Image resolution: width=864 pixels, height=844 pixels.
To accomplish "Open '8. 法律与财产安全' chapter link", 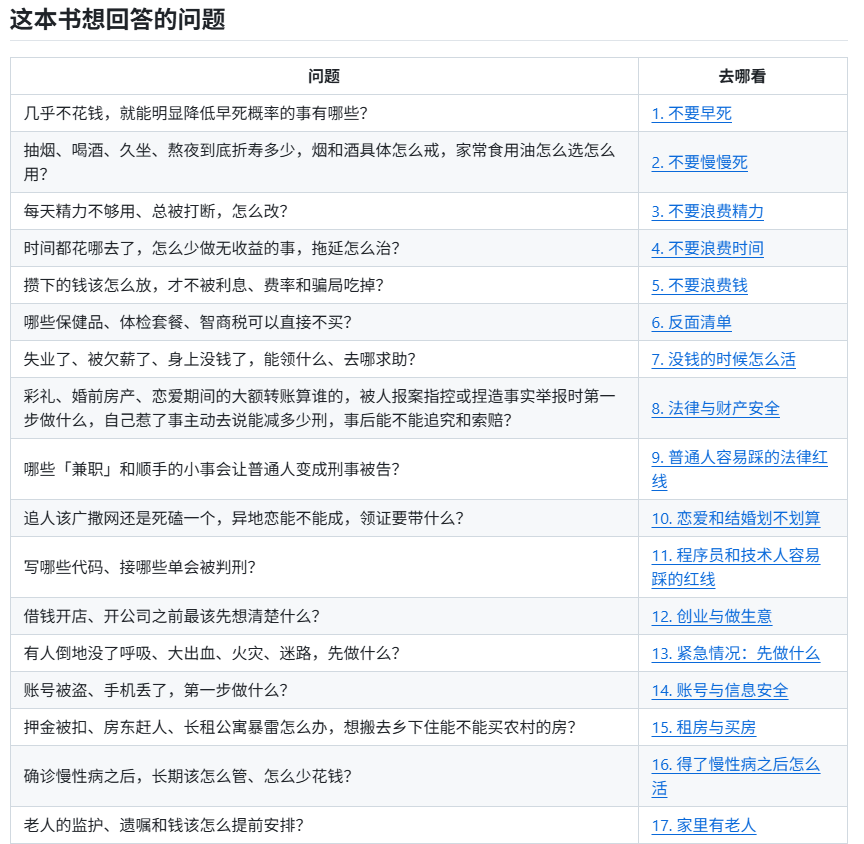I will [715, 408].
